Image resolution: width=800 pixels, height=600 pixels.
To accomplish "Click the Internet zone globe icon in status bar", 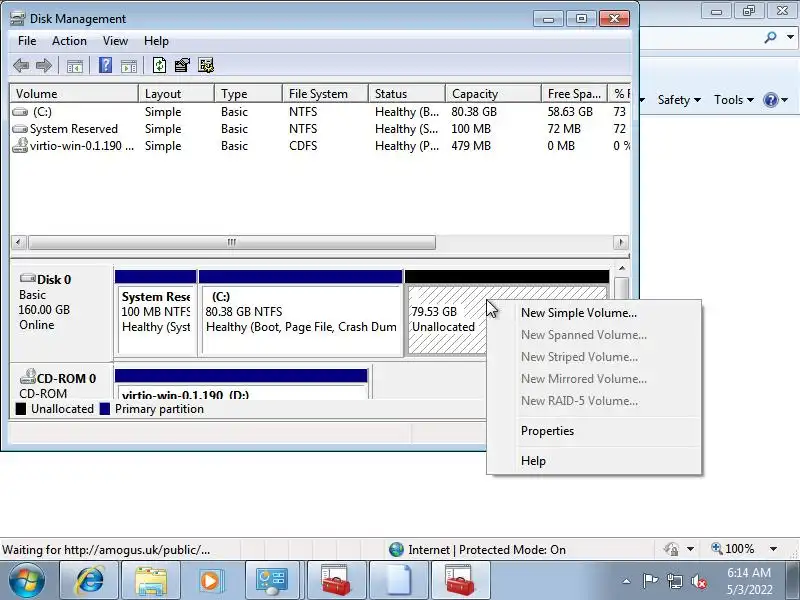I will click(396, 549).
